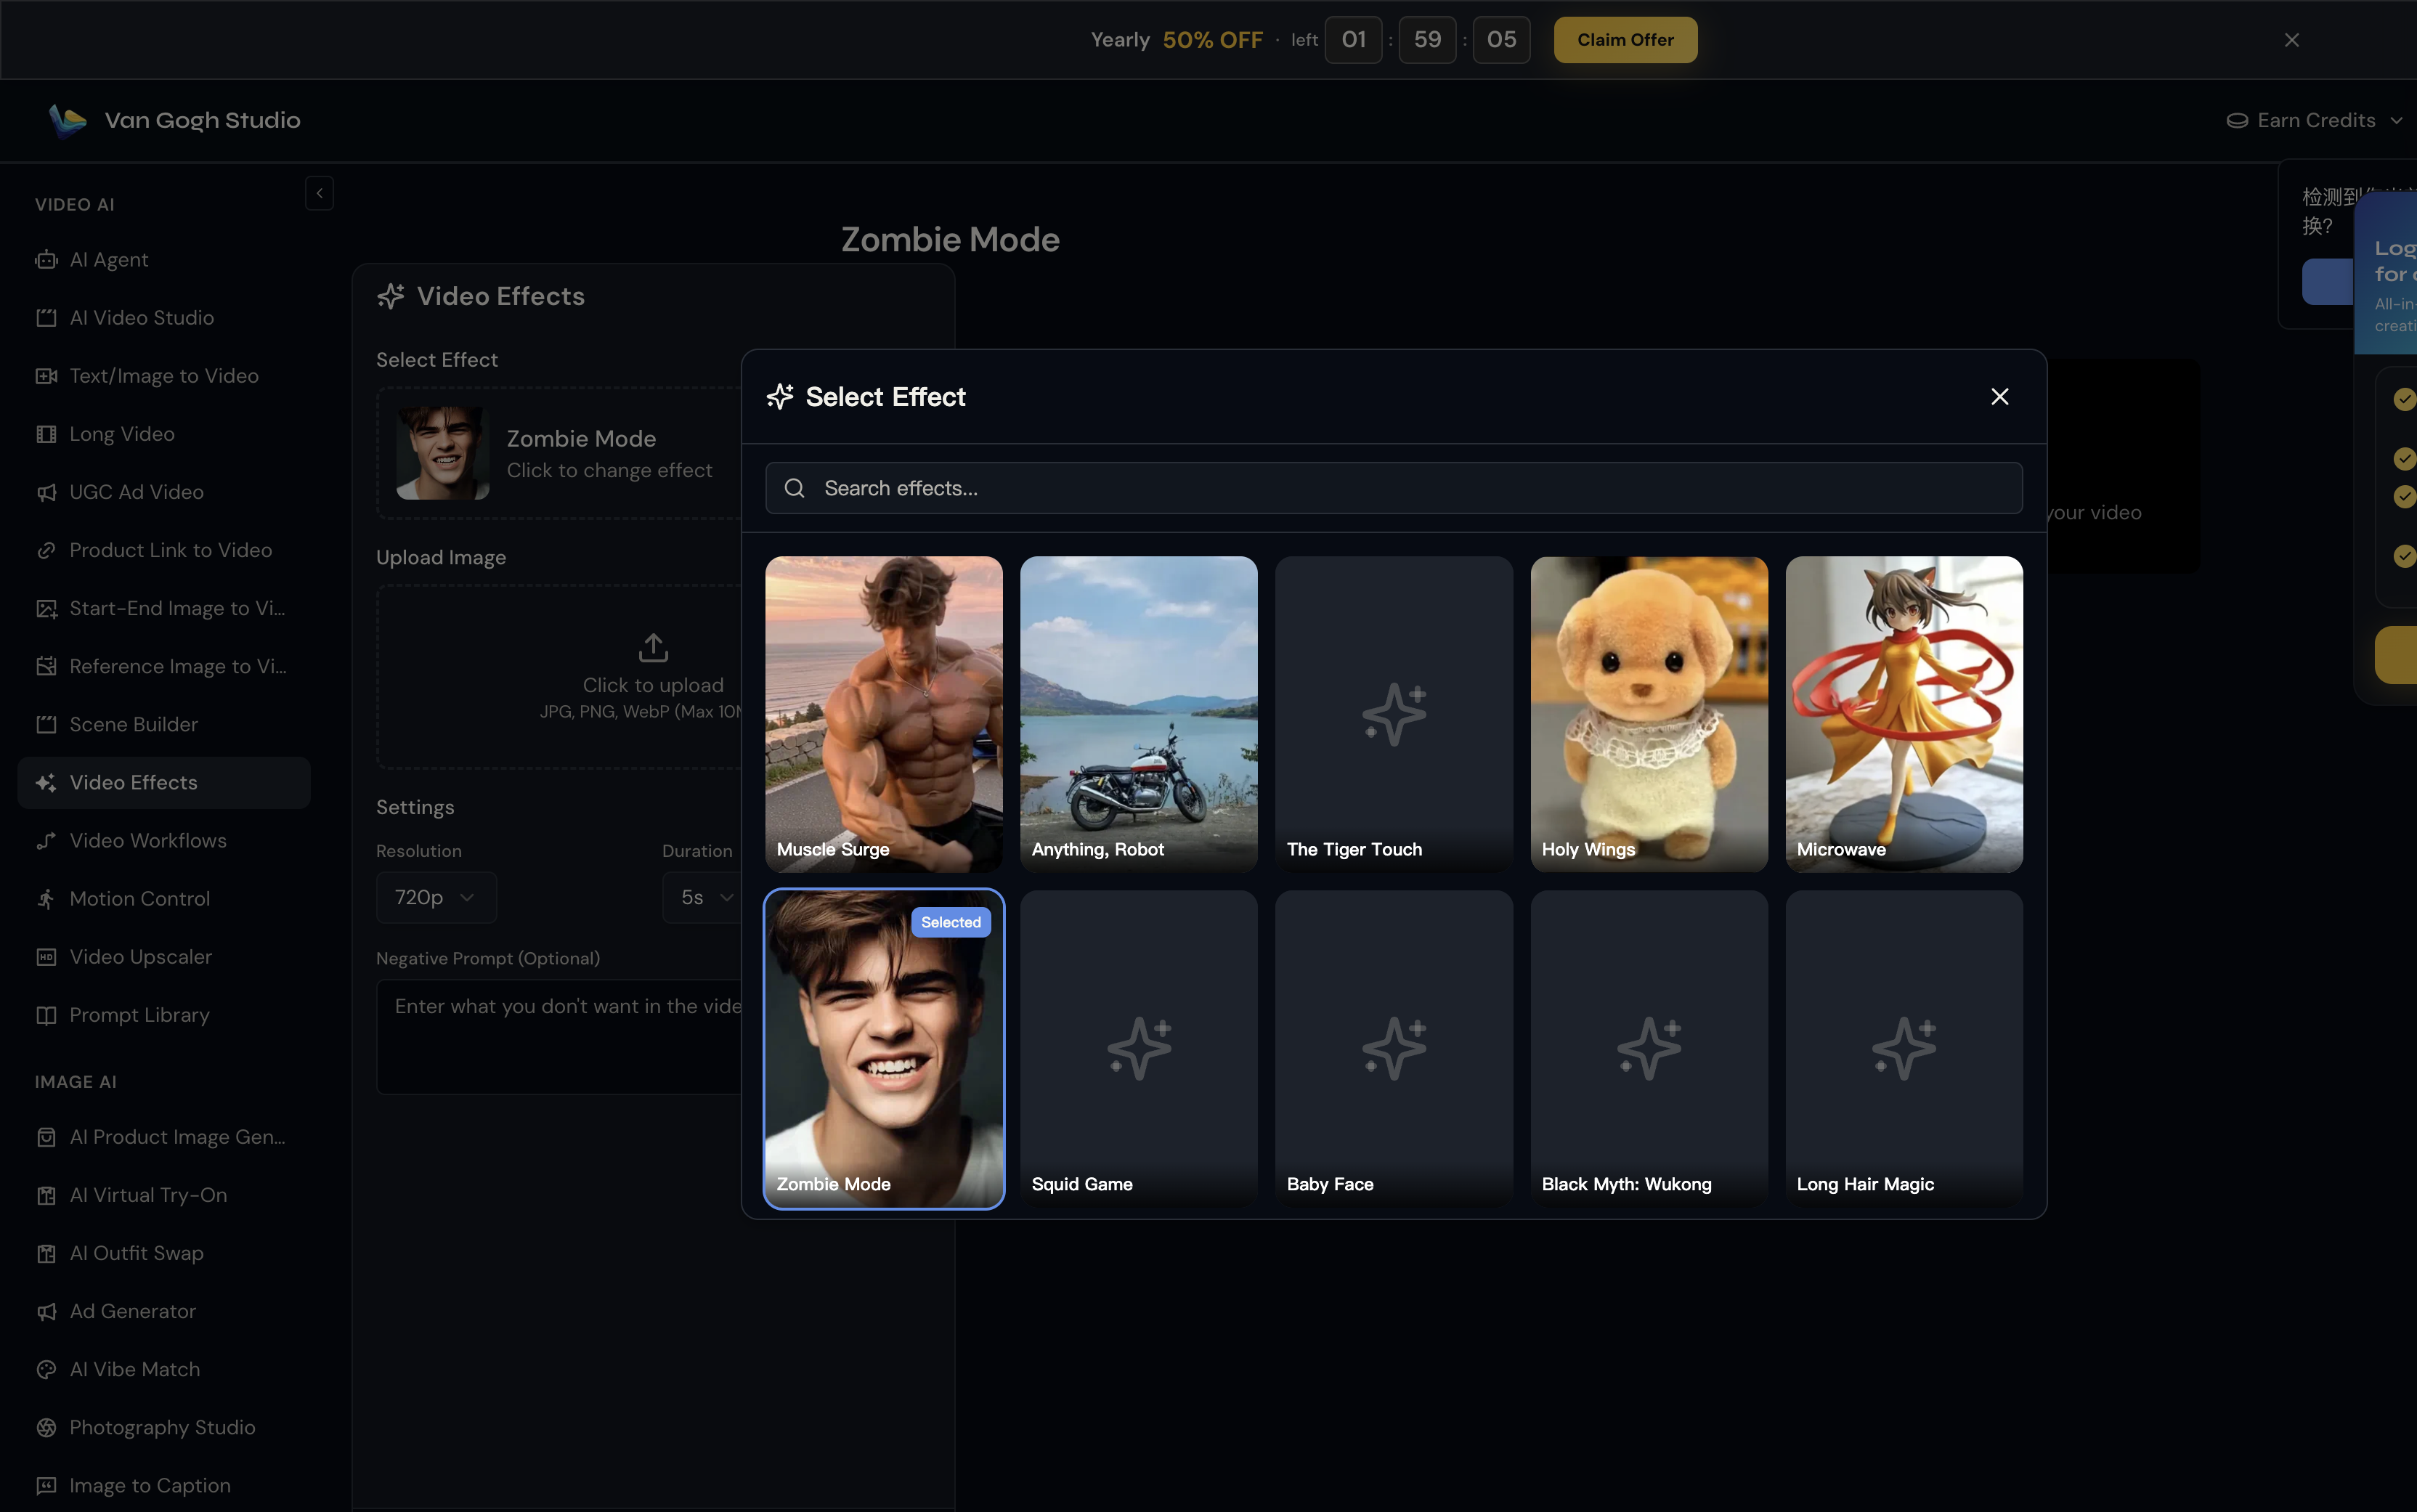Viewport: 2417px width, 1512px height.
Task: Open the AI Agent sidebar icon
Action: [46, 260]
